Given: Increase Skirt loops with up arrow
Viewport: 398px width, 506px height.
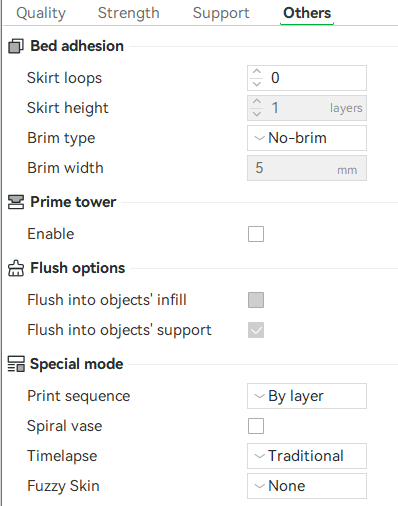Looking at the screenshot, I should [x=257, y=72].
